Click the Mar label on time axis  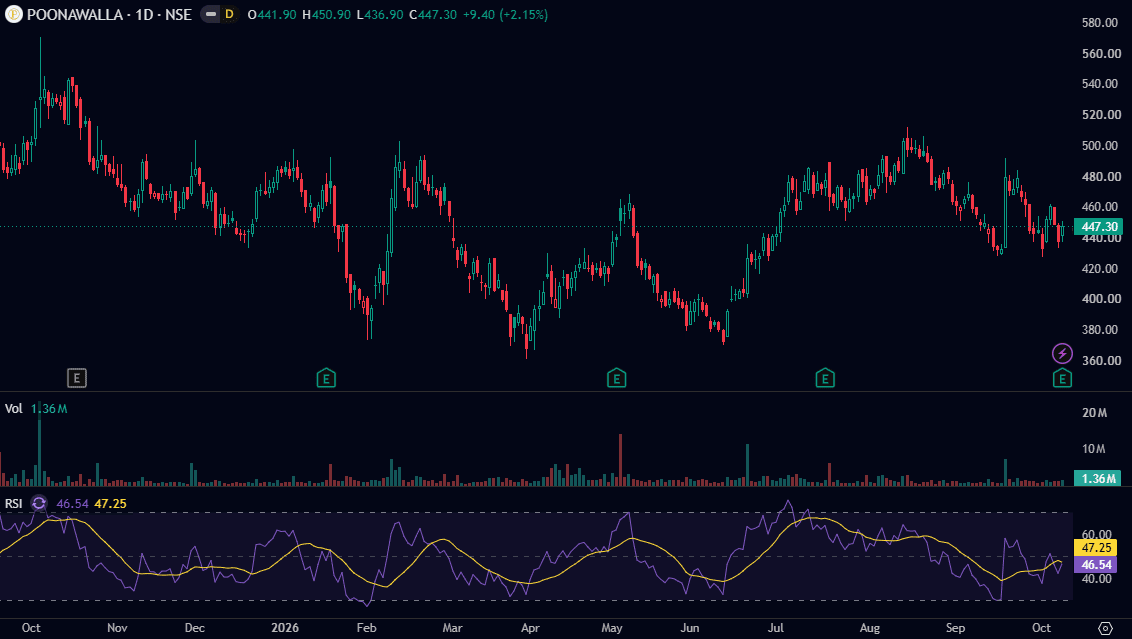[x=453, y=627]
